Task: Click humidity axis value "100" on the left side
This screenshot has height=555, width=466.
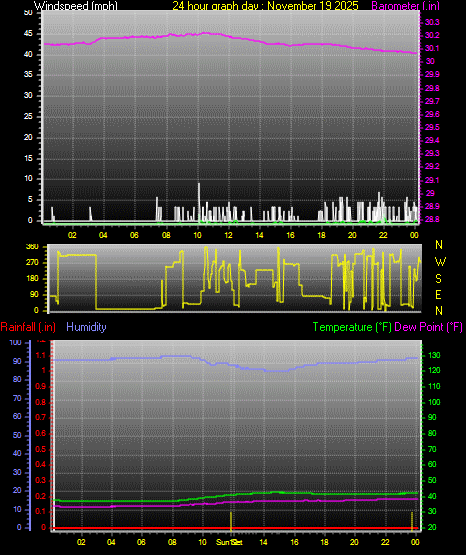Action: point(16,342)
